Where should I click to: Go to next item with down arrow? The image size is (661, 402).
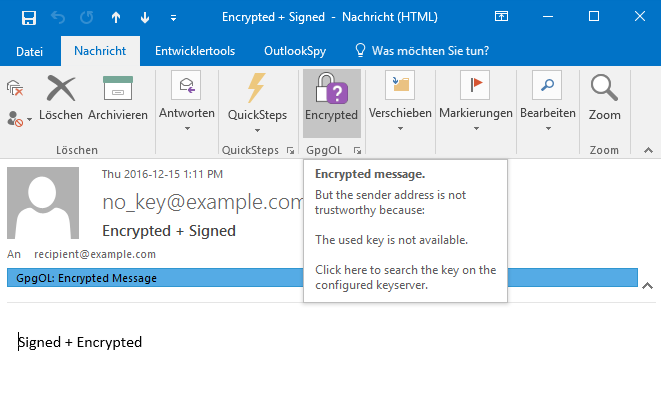tap(145, 17)
